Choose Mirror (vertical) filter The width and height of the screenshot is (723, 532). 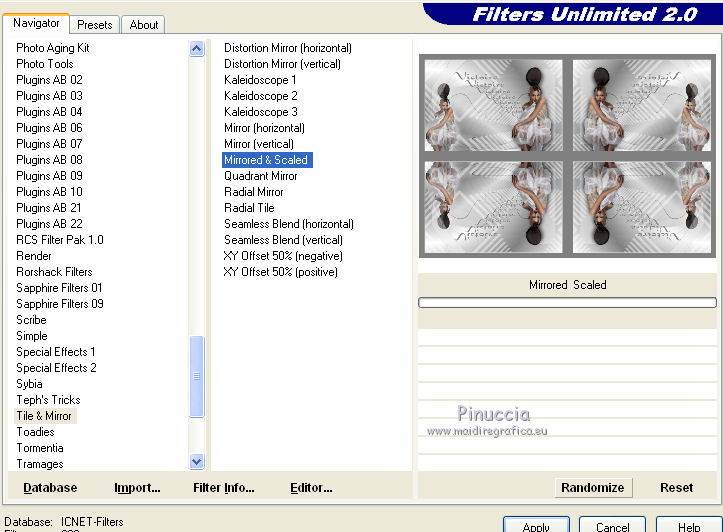pos(259,144)
